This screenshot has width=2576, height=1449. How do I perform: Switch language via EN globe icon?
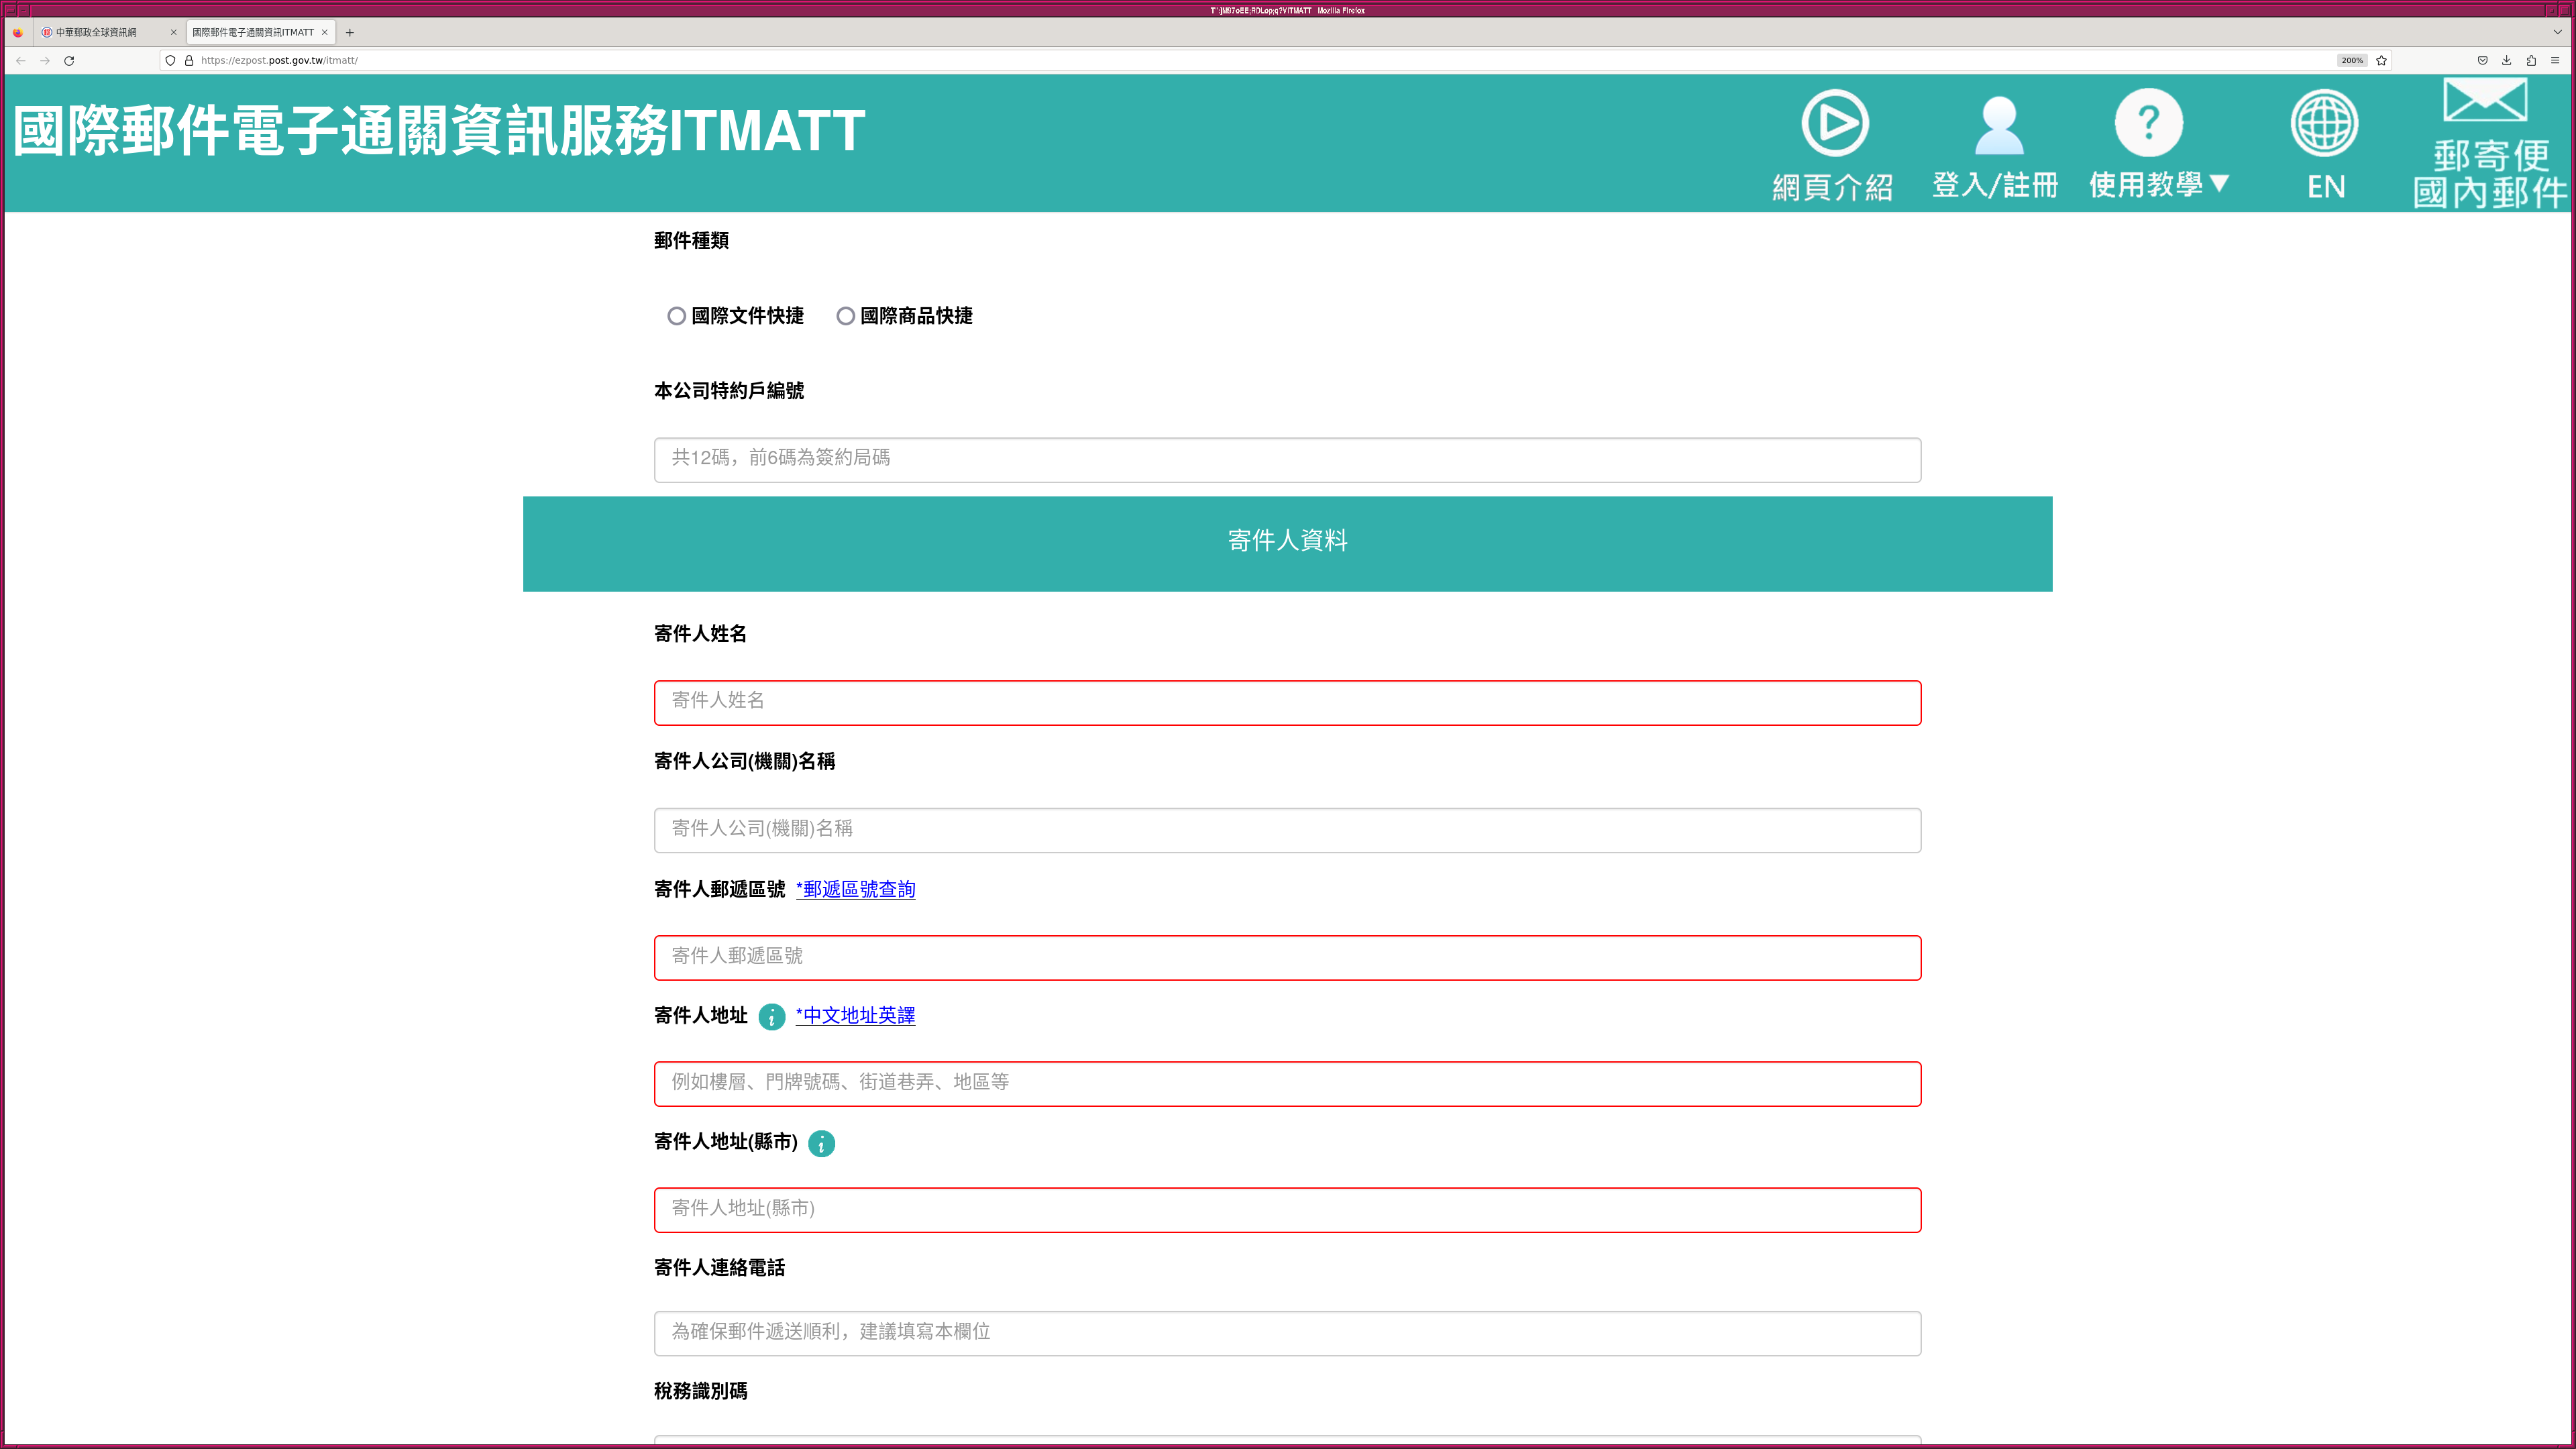(2324, 124)
